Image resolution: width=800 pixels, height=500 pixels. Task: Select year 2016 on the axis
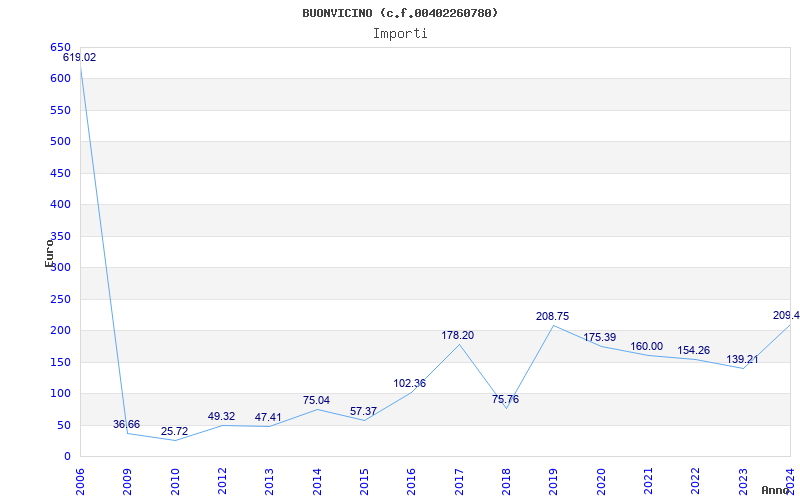pyautogui.click(x=412, y=482)
